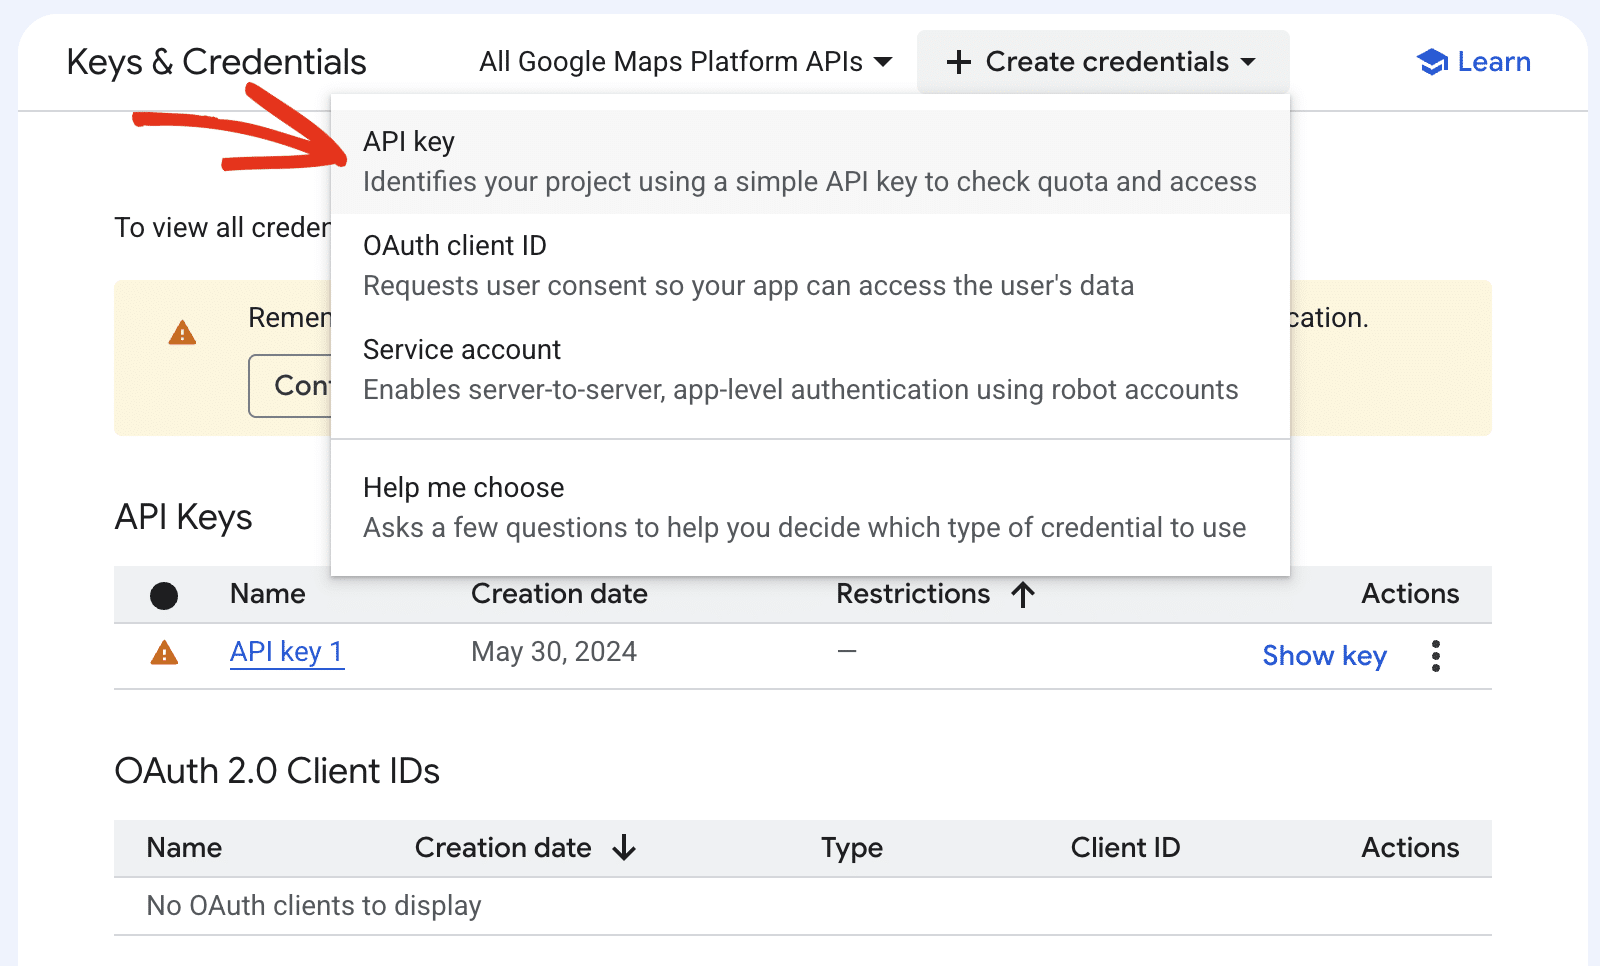This screenshot has width=1600, height=966.
Task: Click the Keys & Credentials page title
Action: click(216, 62)
